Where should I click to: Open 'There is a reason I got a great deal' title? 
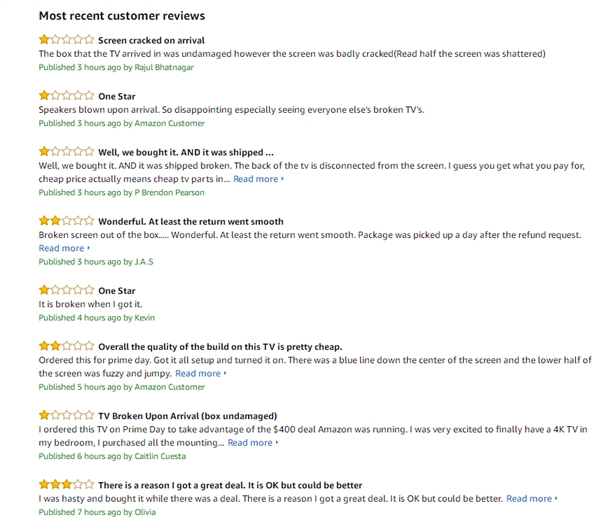coord(230,485)
